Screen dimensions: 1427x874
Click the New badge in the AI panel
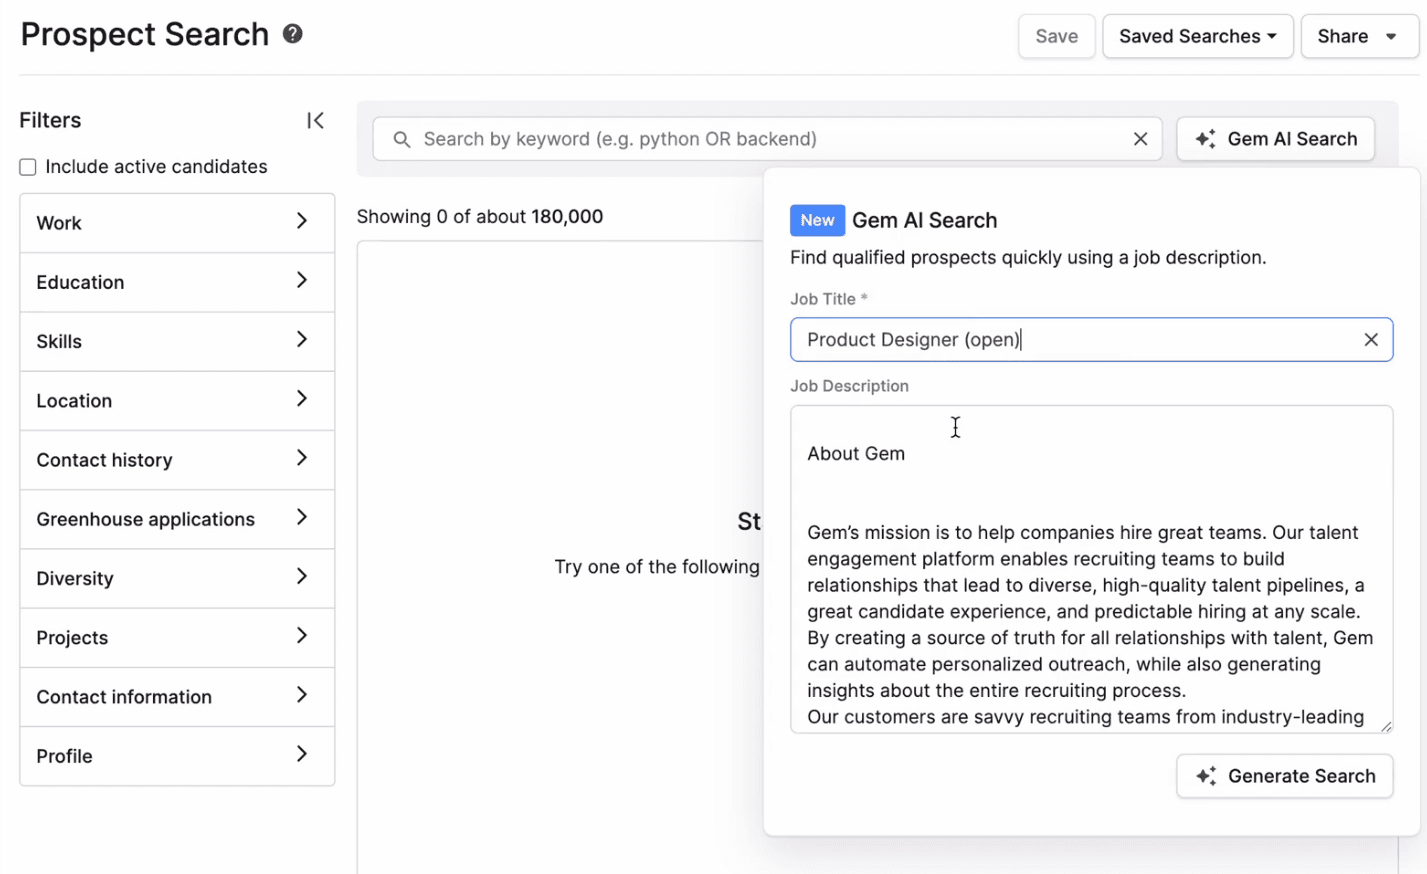point(817,220)
